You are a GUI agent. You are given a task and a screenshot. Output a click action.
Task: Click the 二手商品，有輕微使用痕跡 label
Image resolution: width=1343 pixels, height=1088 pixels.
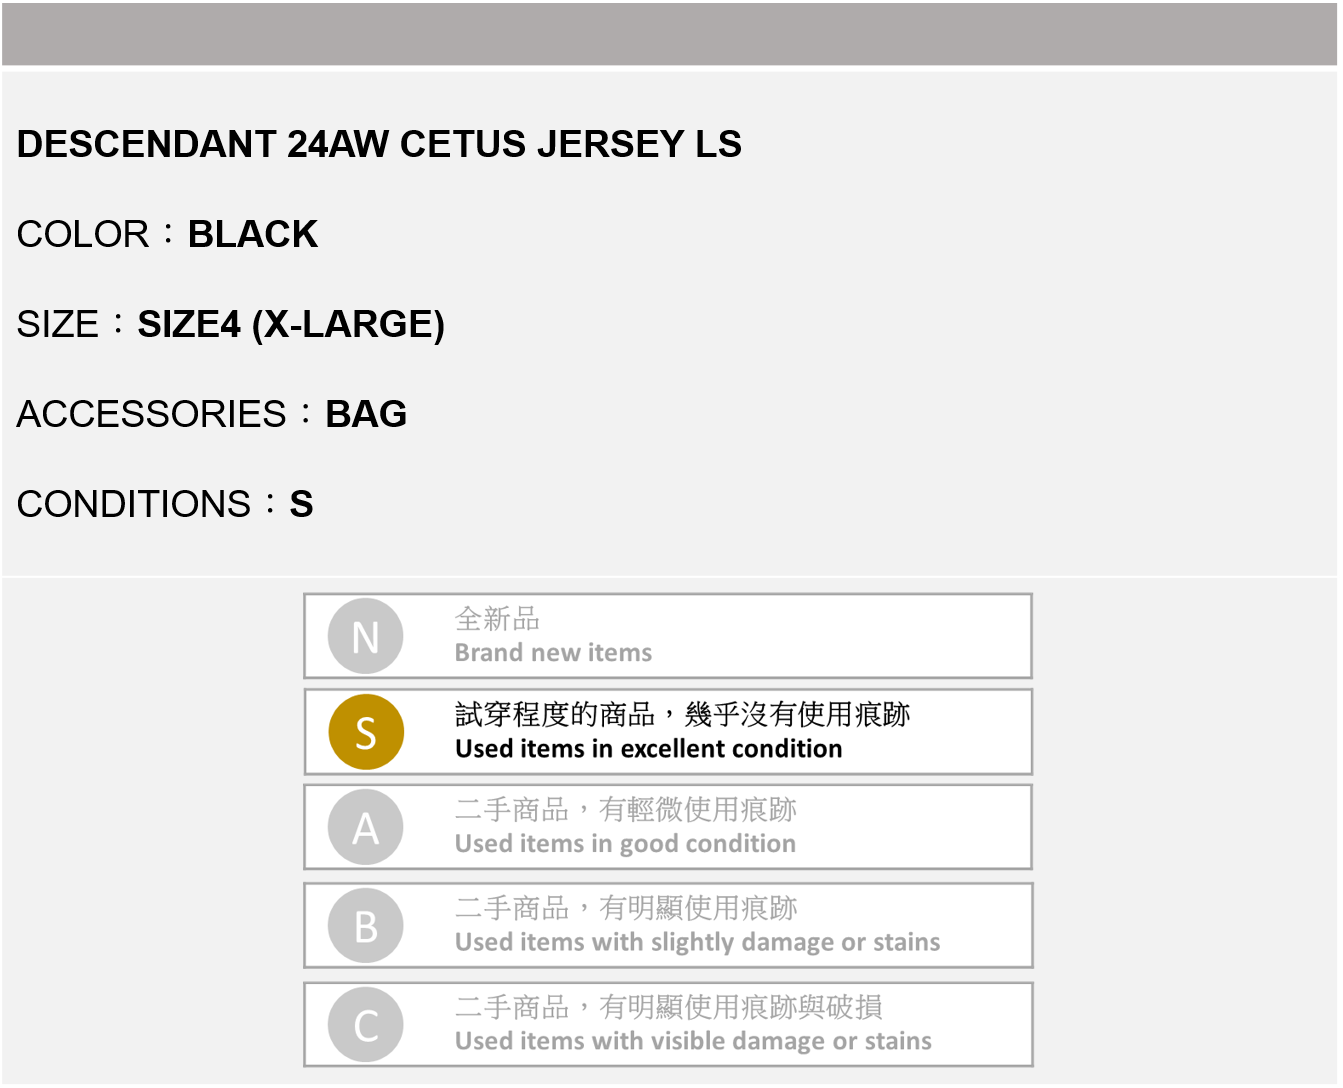[625, 809]
